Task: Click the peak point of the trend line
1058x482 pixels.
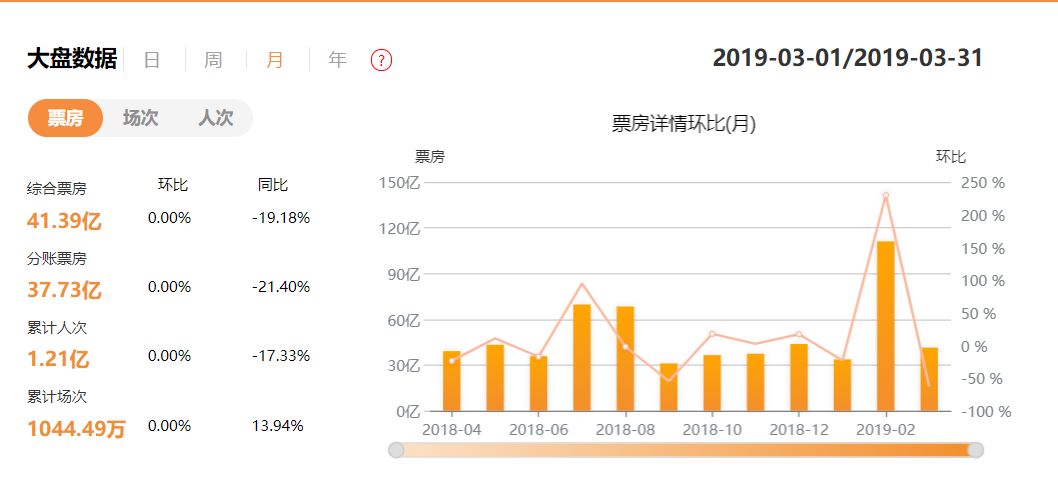Action: pyautogui.click(x=885, y=195)
